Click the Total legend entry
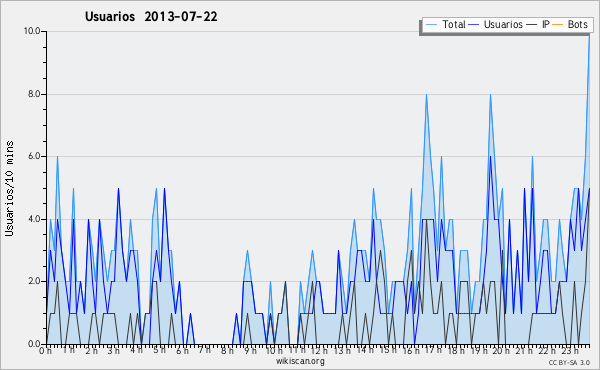 tap(445, 24)
